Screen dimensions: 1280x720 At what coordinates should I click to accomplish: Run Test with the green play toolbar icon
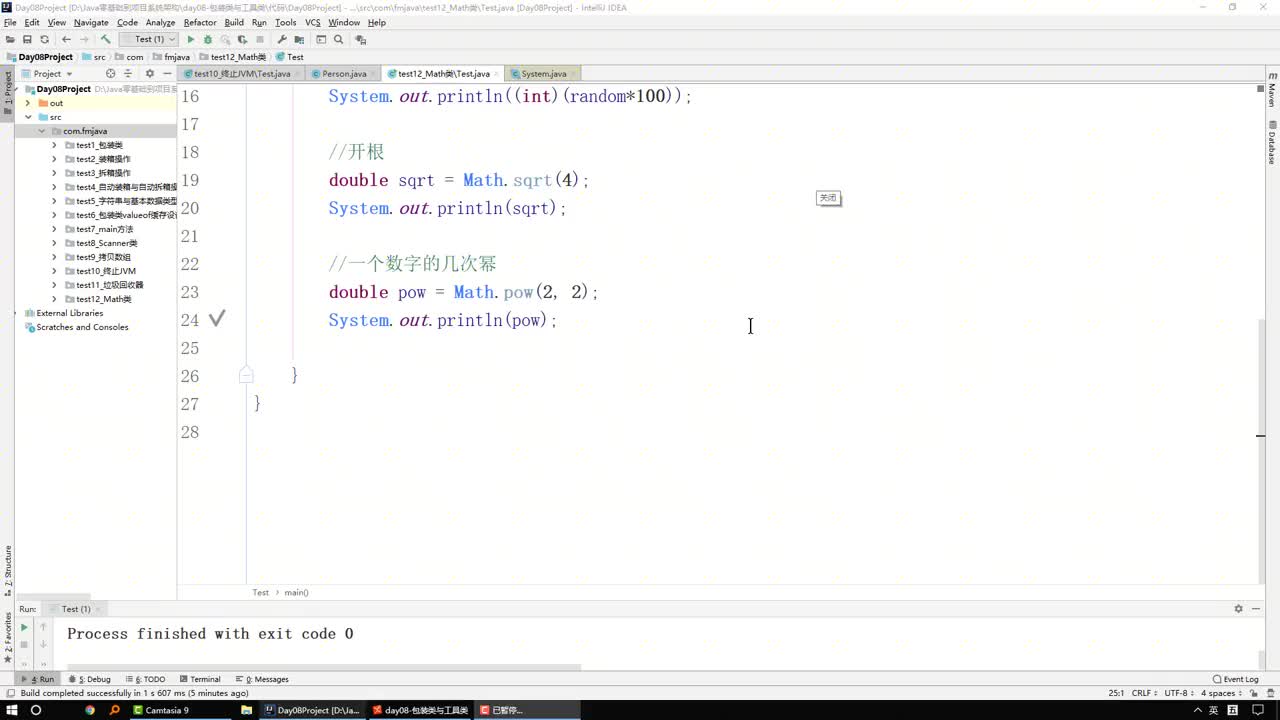pyautogui.click(x=191, y=40)
